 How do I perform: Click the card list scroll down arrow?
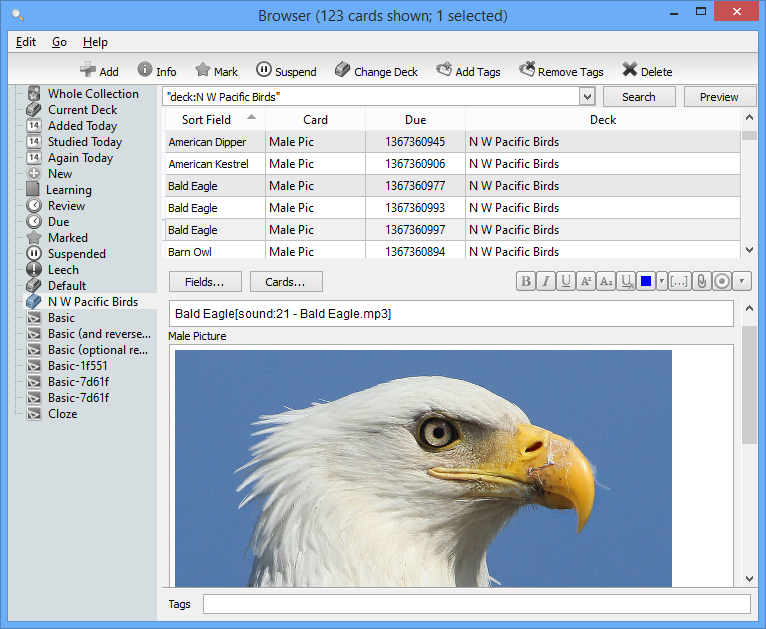tap(749, 250)
